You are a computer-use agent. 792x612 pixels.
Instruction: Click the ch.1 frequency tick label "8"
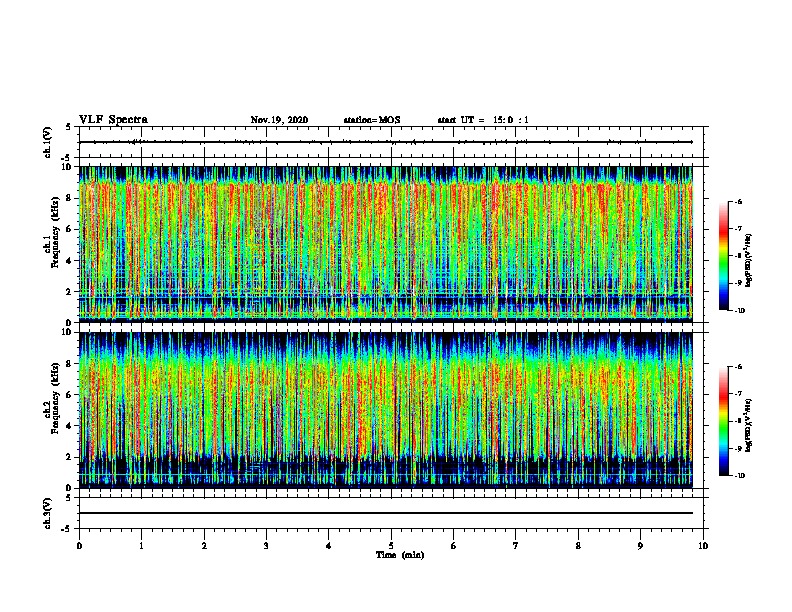70,198
